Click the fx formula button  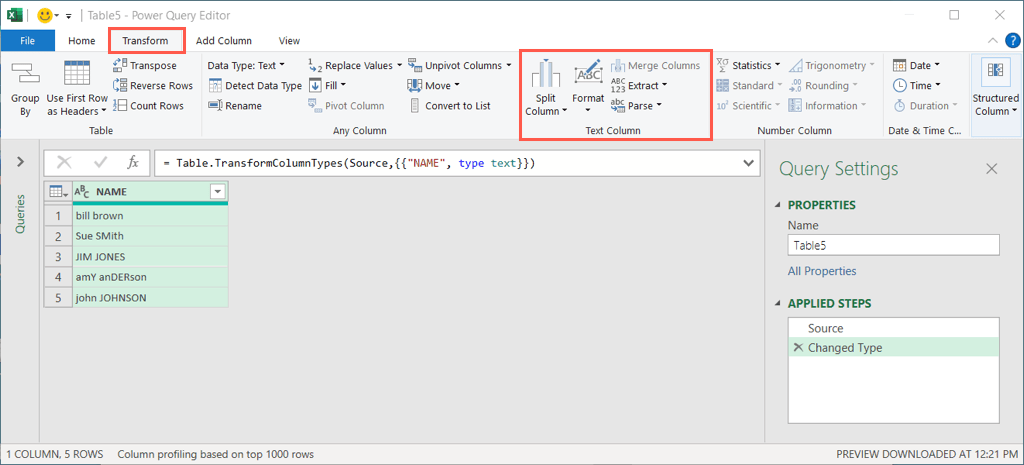pos(133,163)
